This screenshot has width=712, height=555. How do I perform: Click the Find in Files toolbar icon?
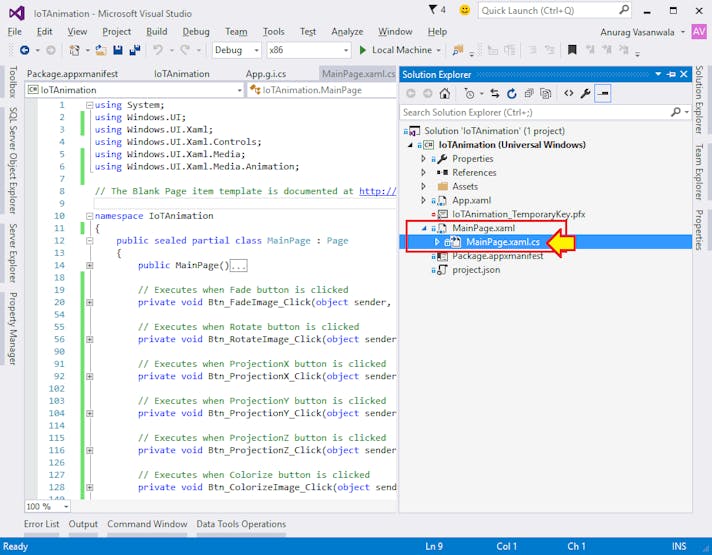tap(458, 50)
